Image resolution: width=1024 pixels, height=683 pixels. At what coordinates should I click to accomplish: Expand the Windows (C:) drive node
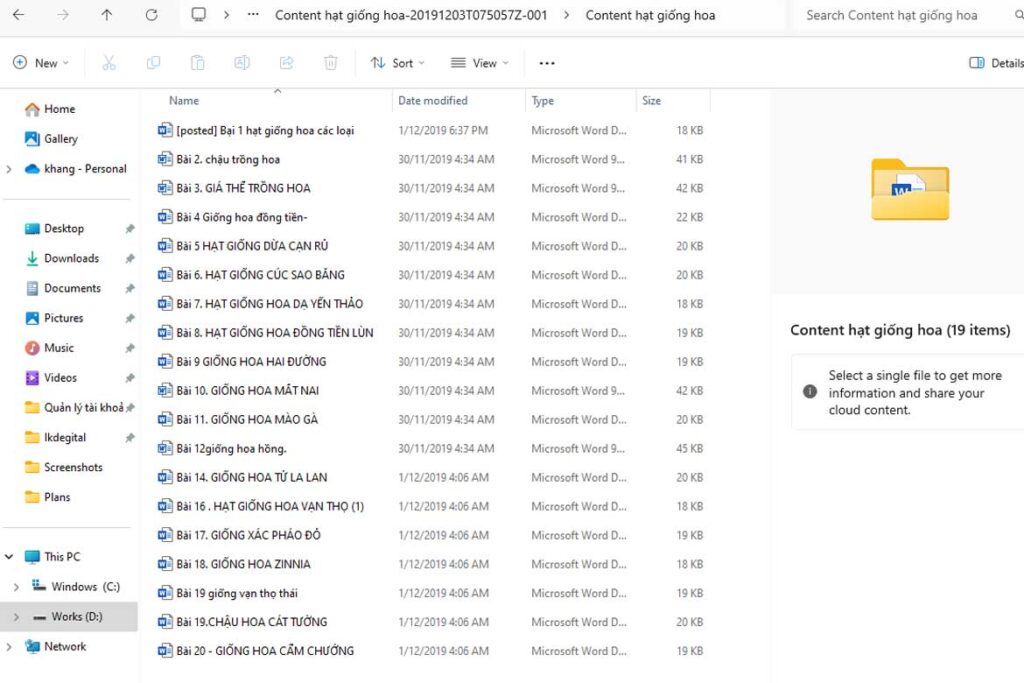click(16, 587)
